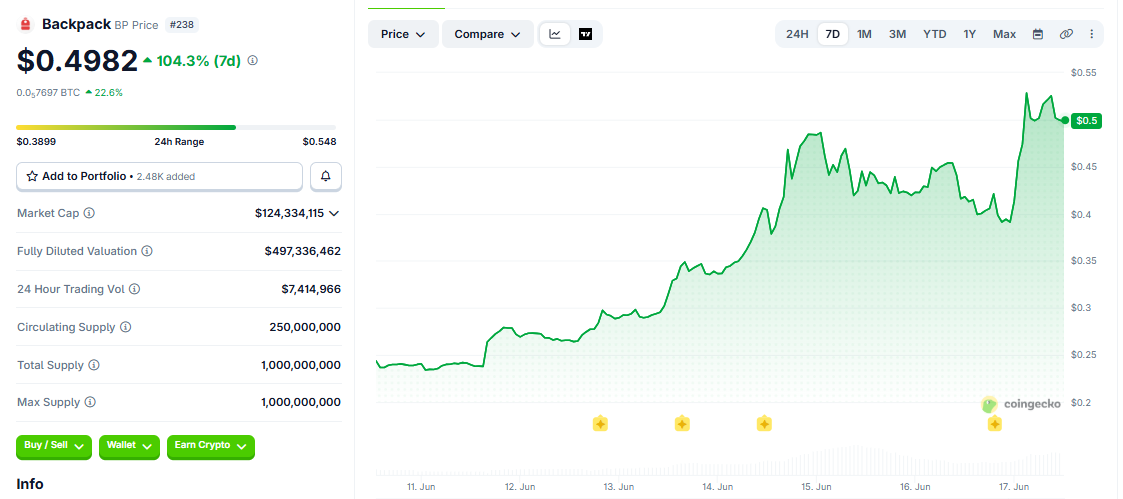
Task: Click the 250,000,000 circulating supply value
Action: (x=305, y=327)
